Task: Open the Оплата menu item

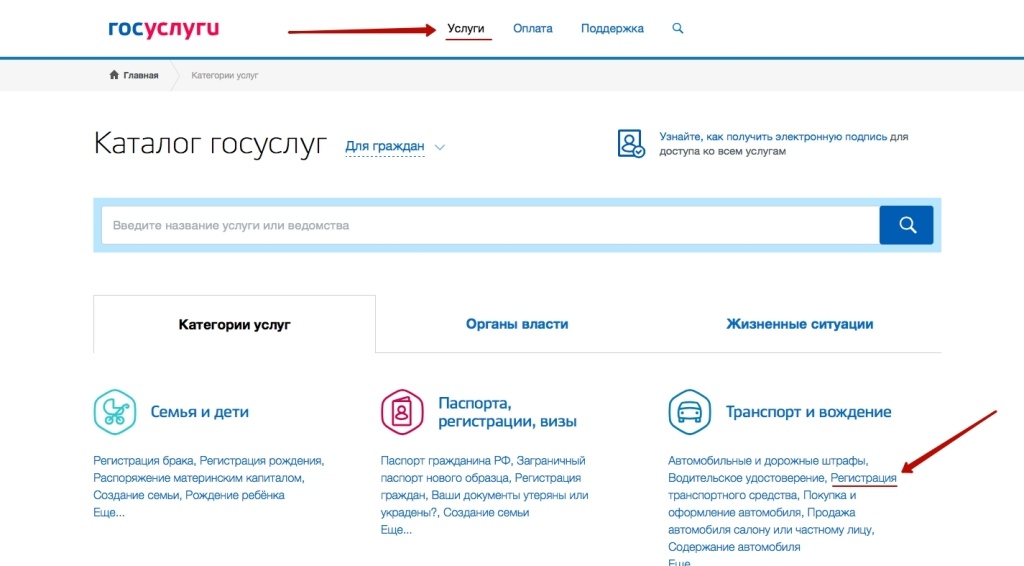Action: pos(533,29)
